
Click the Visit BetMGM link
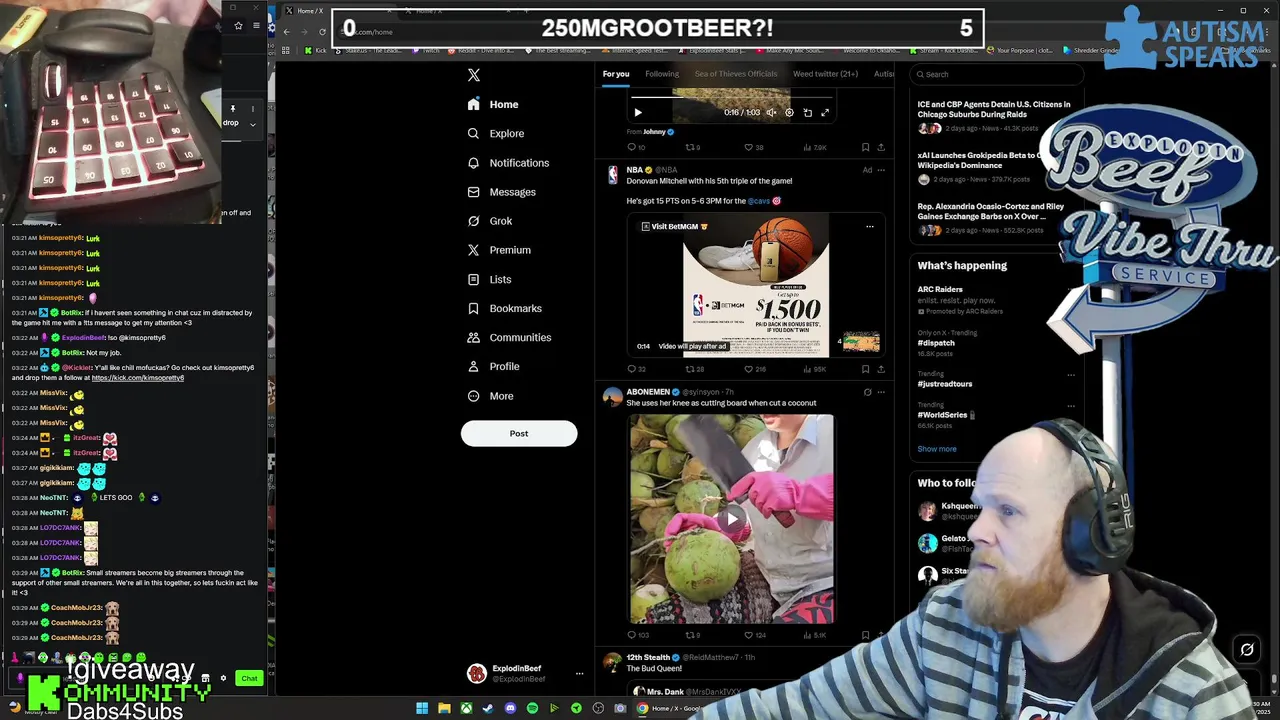coord(674,227)
